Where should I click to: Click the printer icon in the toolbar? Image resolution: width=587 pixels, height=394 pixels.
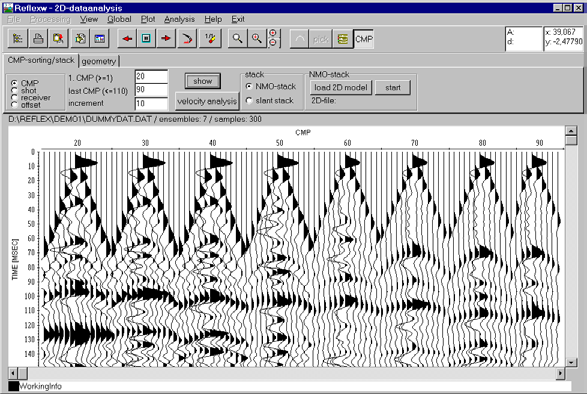[38, 39]
